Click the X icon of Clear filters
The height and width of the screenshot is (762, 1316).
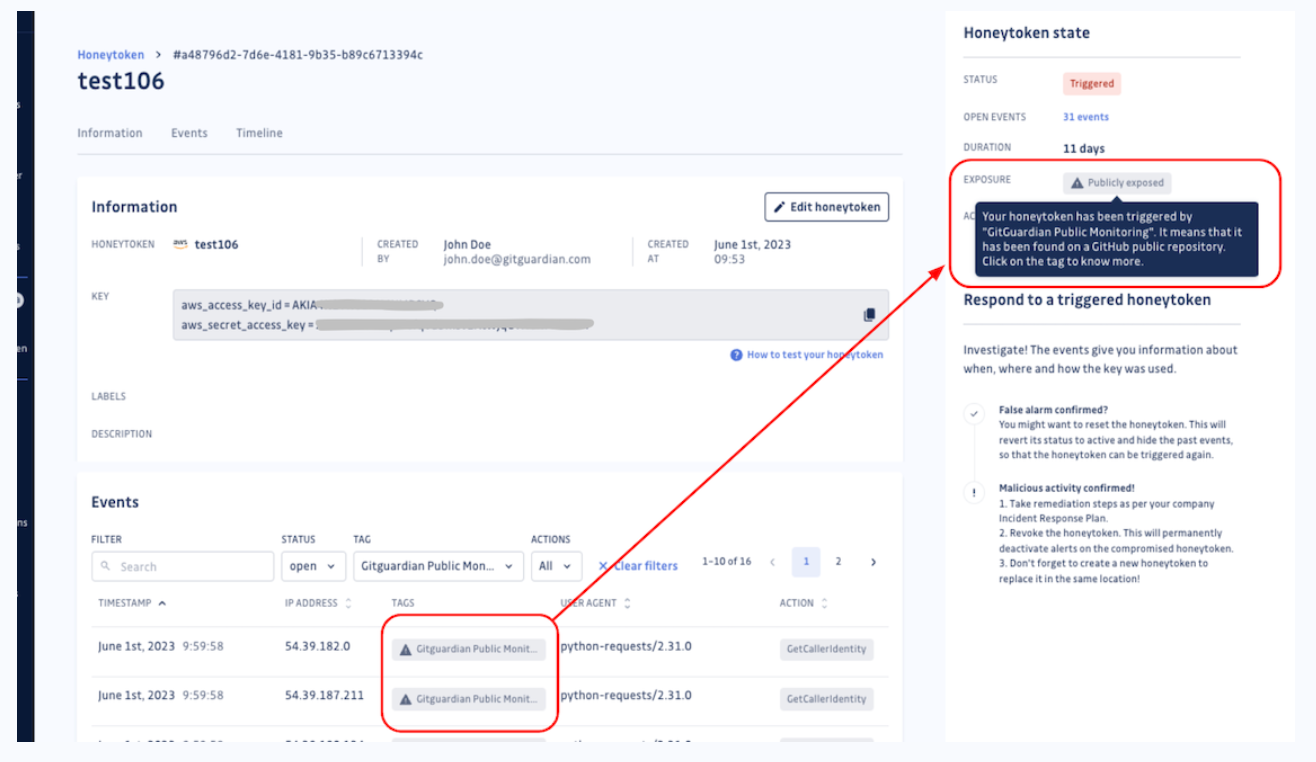pos(603,566)
